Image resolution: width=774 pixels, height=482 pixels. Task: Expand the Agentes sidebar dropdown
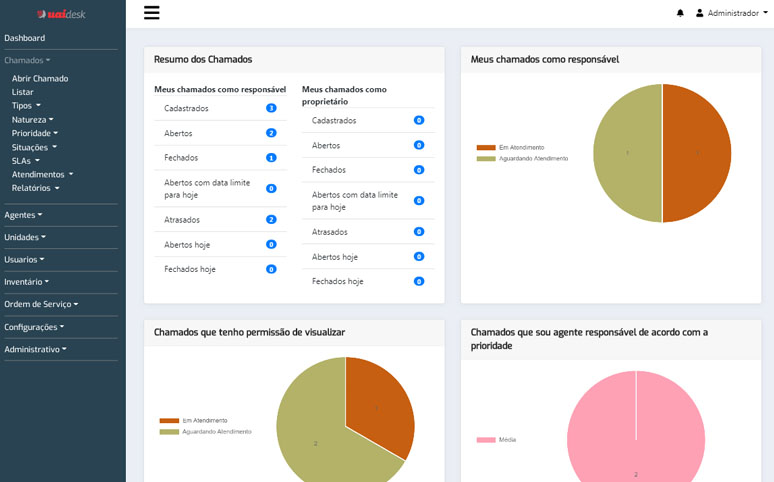[x=24, y=215]
